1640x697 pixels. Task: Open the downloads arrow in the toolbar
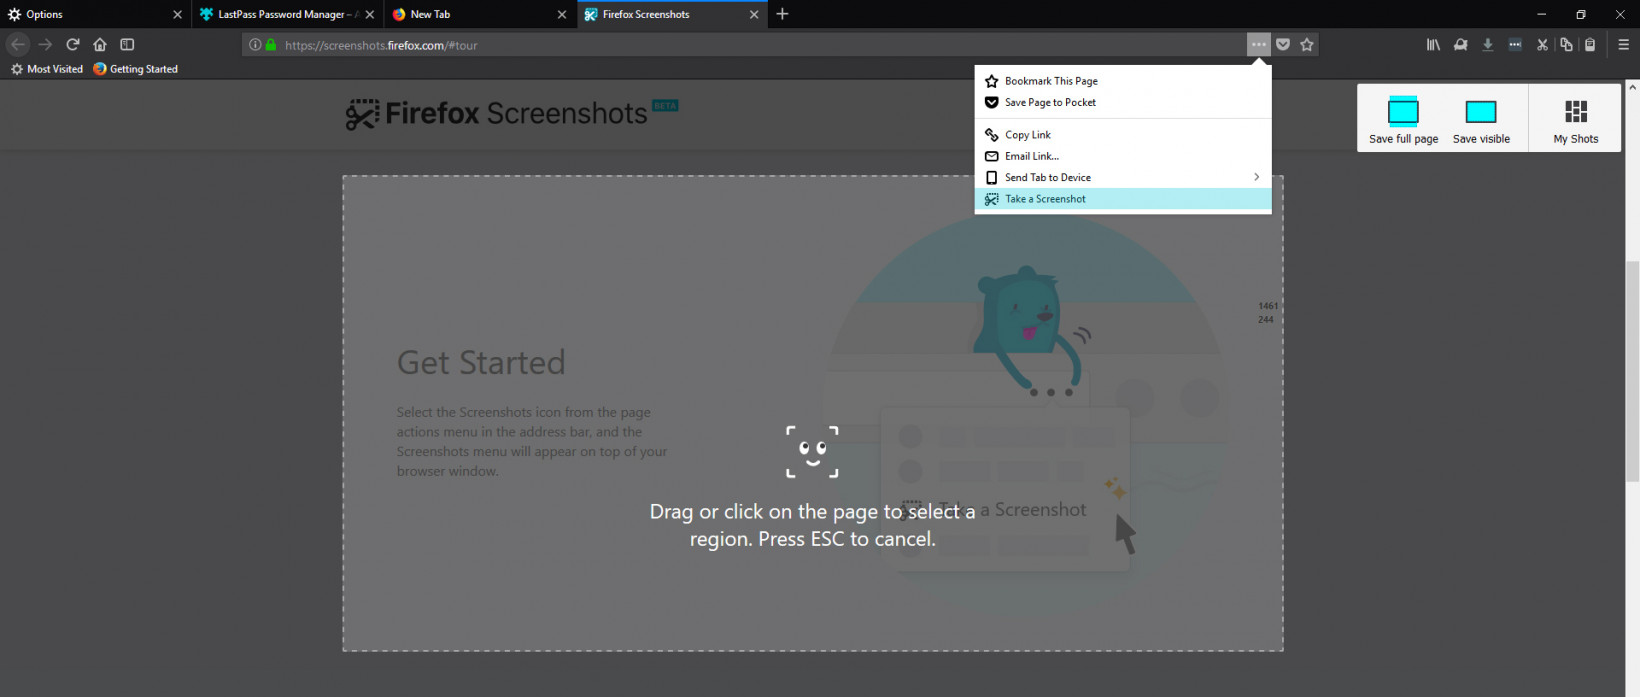click(x=1488, y=44)
